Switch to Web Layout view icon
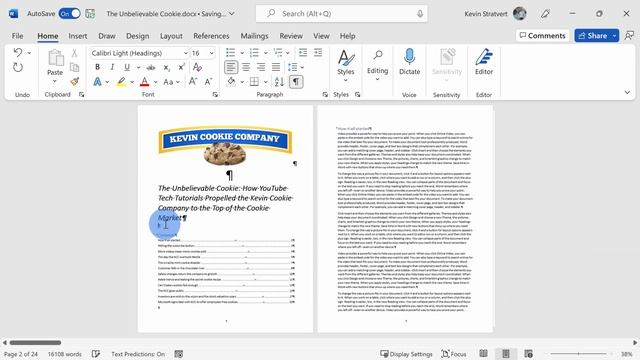Viewport: 640px width, 360px height. [528, 353]
